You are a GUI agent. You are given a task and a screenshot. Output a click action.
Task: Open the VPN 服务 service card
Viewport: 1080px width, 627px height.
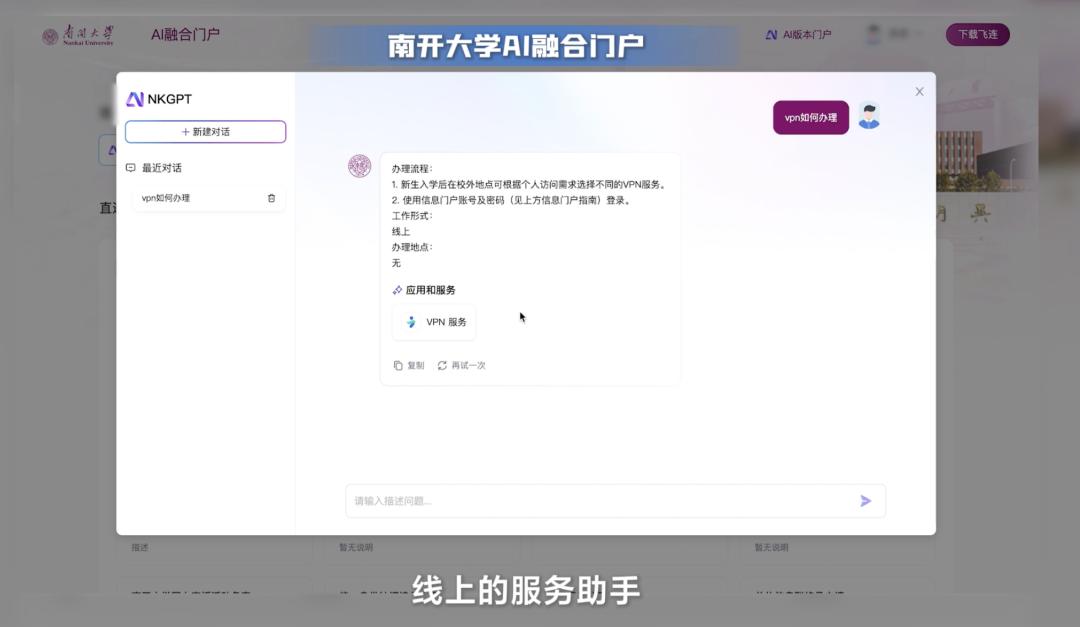(x=433, y=322)
